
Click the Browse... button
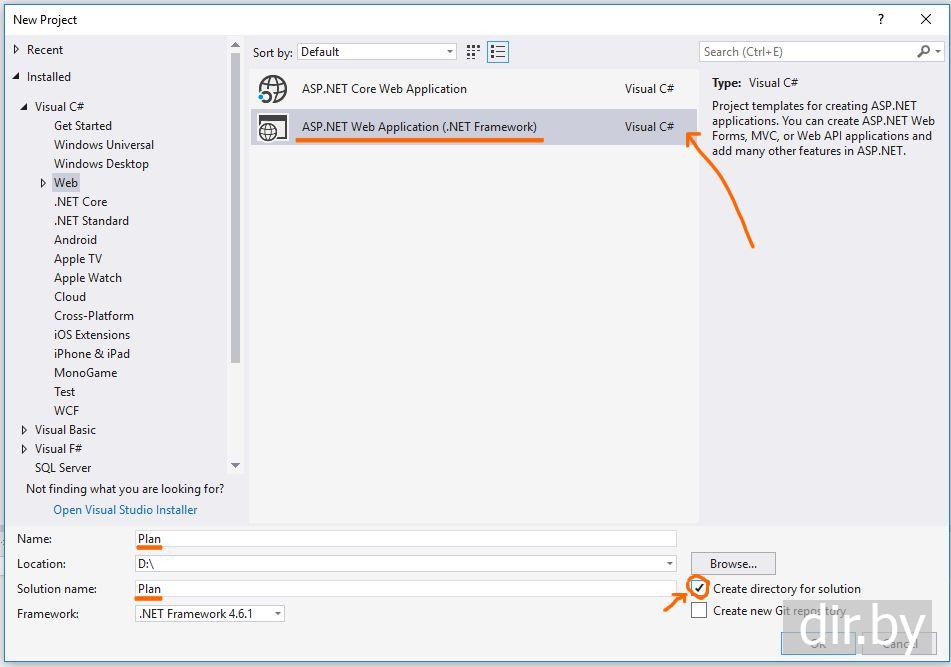tap(733, 563)
